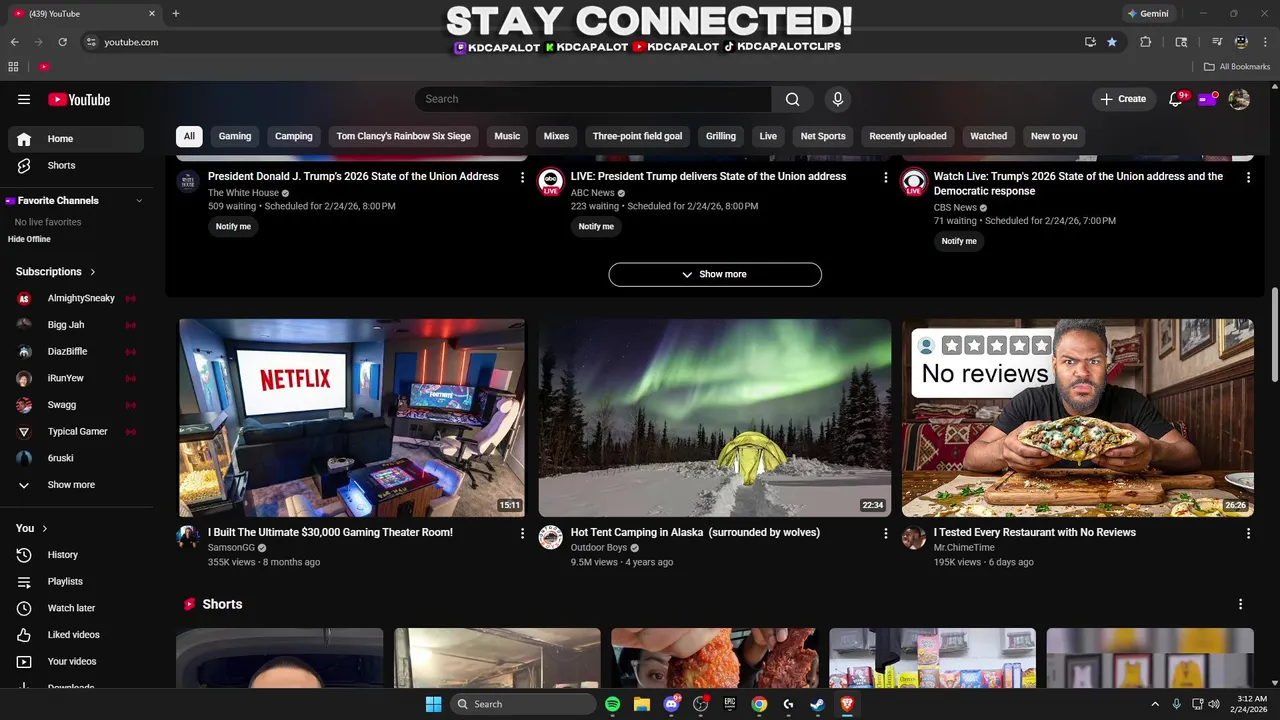1280x720 pixels.
Task: Open the Gemini button in title bar
Action: 1147,14
